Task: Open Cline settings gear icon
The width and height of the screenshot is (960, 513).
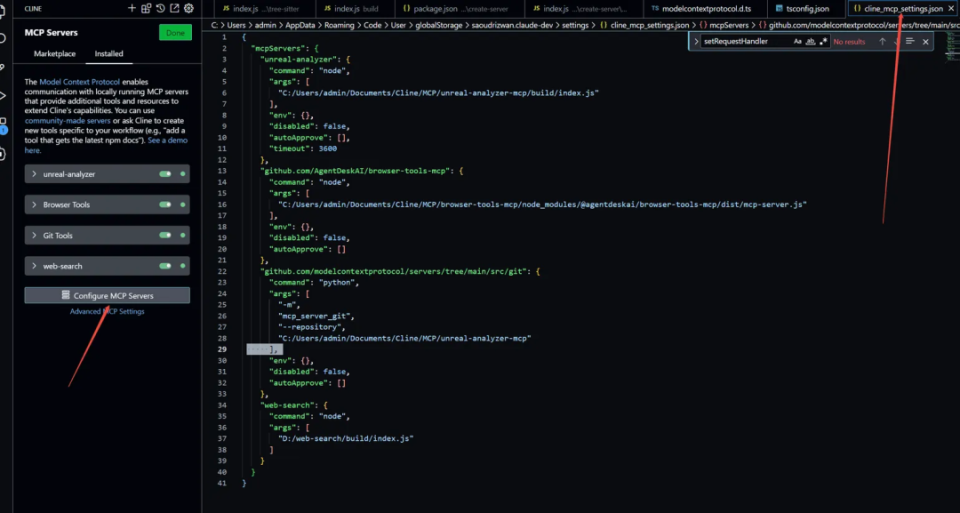Action: pyautogui.click(x=189, y=8)
